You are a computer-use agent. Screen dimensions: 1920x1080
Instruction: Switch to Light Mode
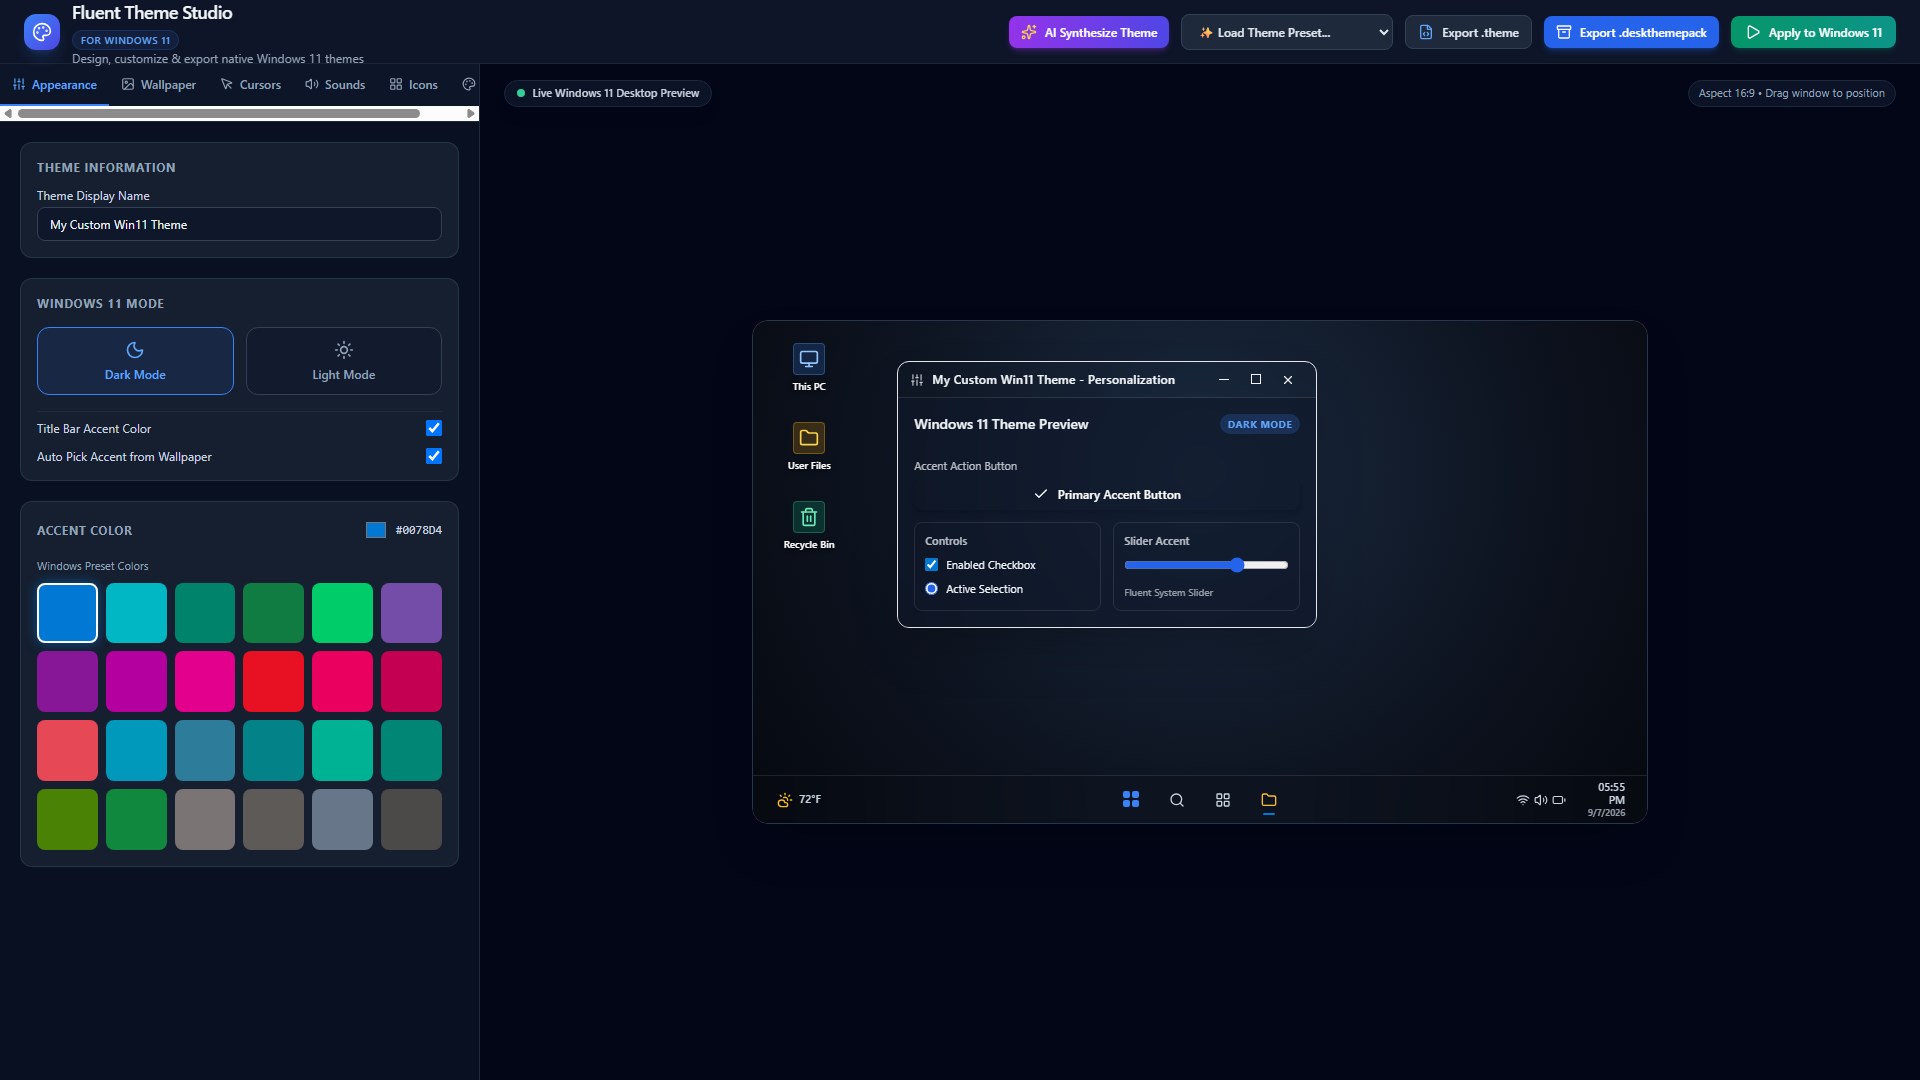coord(344,361)
